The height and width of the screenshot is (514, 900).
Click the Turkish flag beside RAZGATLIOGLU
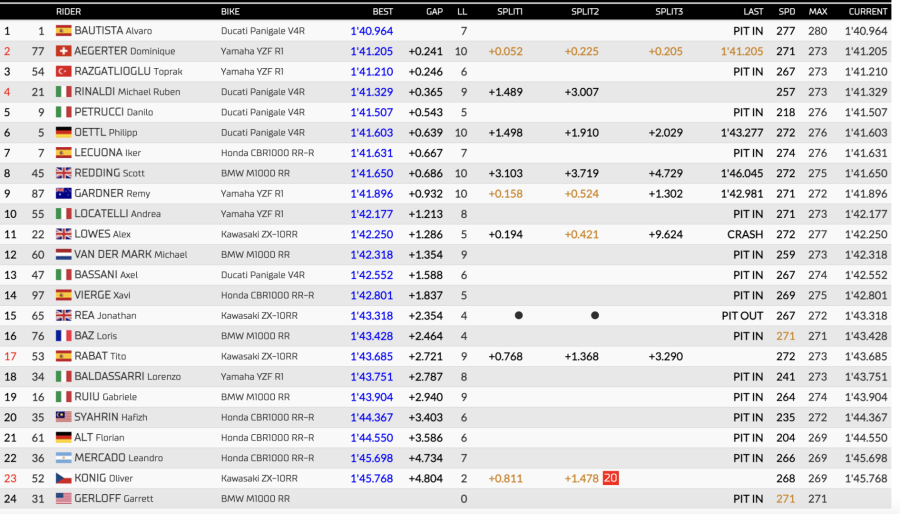(x=64, y=72)
